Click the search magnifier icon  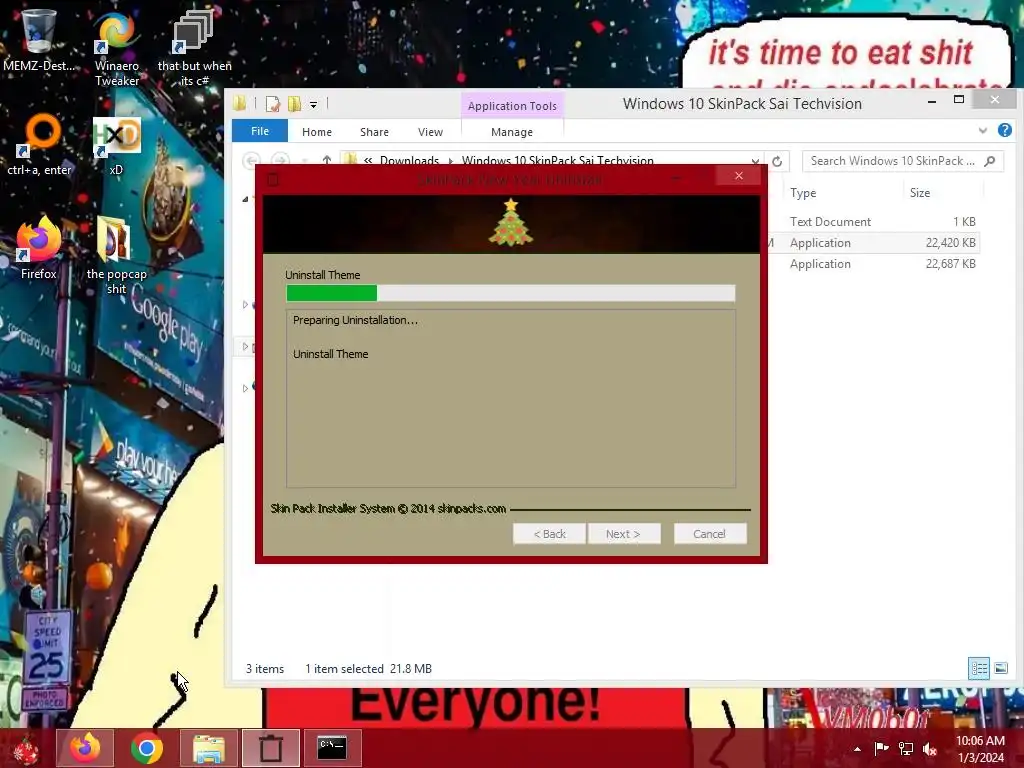[x=990, y=161]
